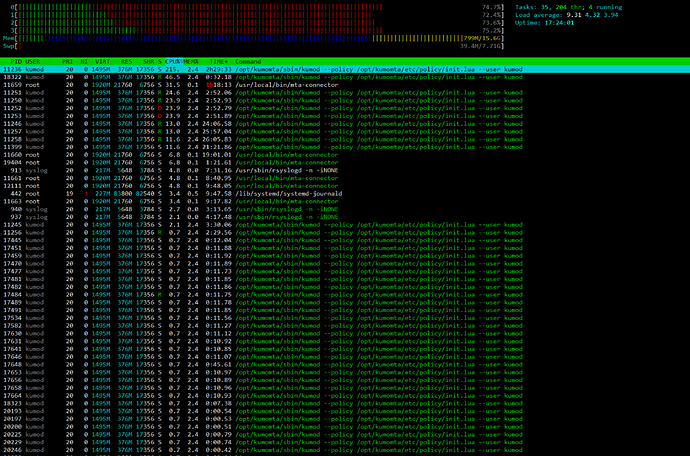Image resolution: width=690 pixels, height=456 pixels.
Task: Click the Load average readout
Action: [x=566, y=15]
